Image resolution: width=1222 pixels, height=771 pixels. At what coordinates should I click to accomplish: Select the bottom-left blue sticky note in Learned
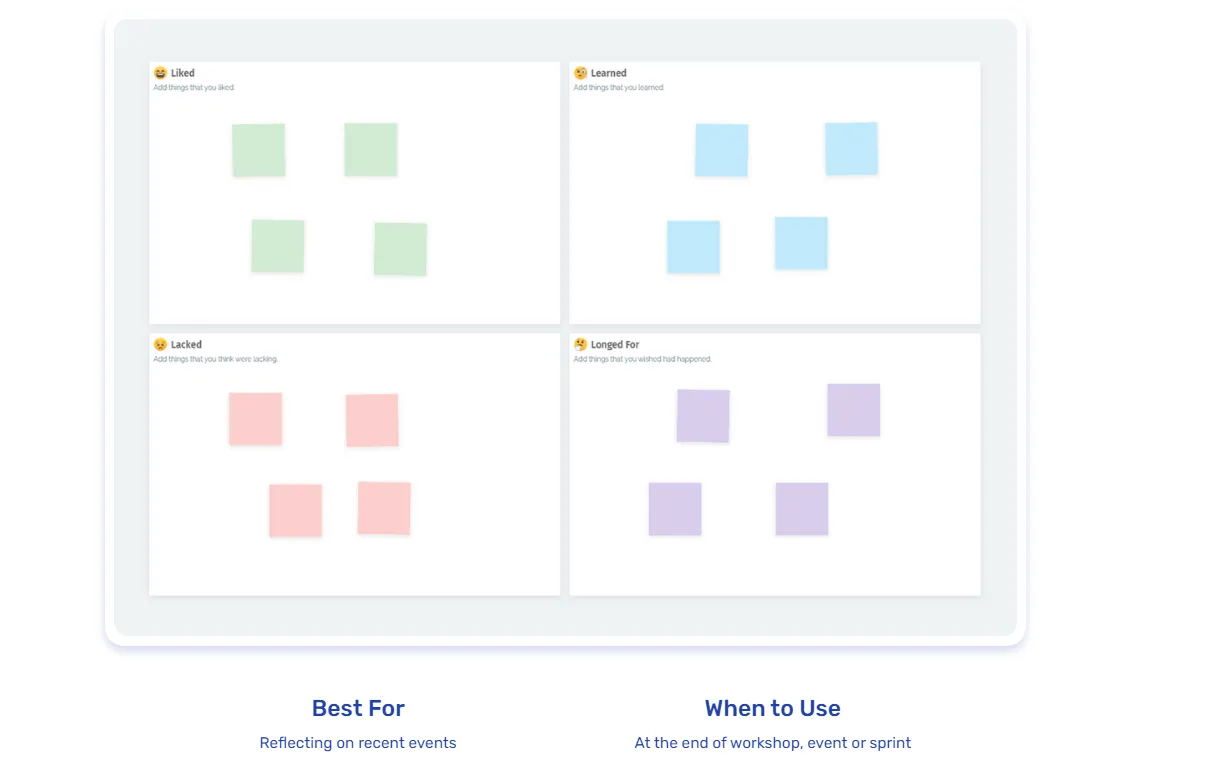[x=693, y=247]
